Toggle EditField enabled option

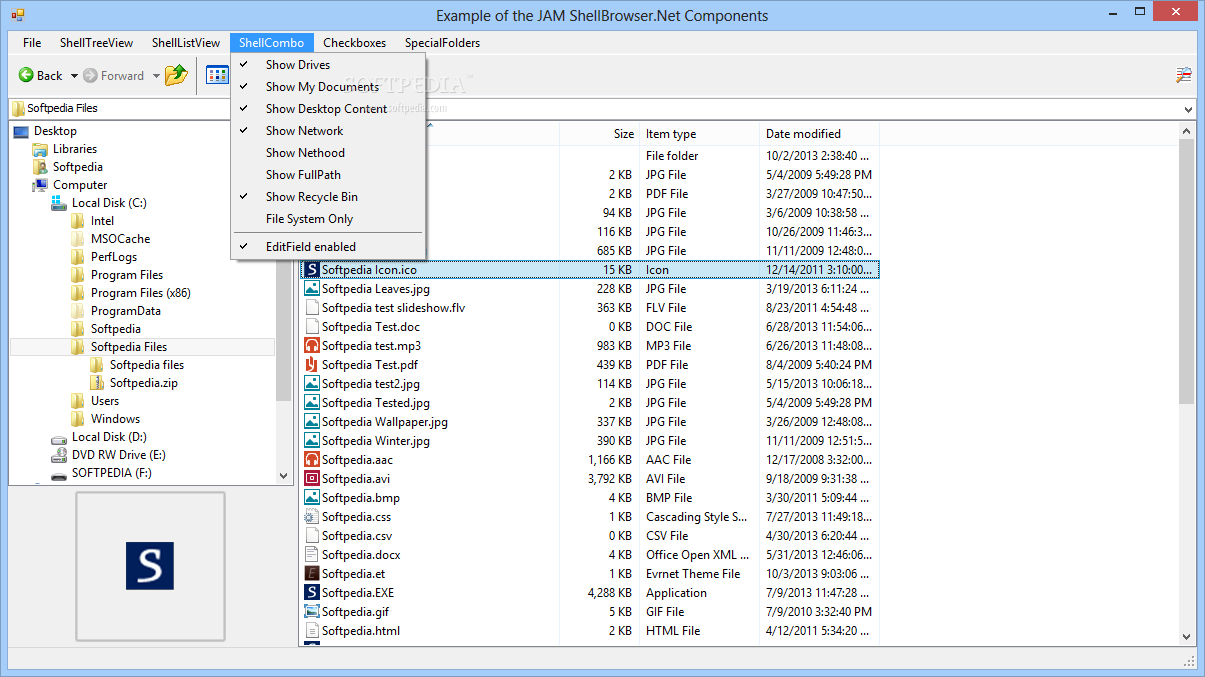328,246
